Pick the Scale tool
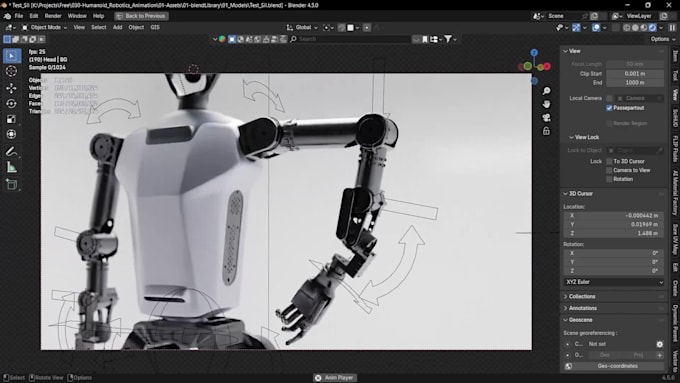 click(12, 119)
